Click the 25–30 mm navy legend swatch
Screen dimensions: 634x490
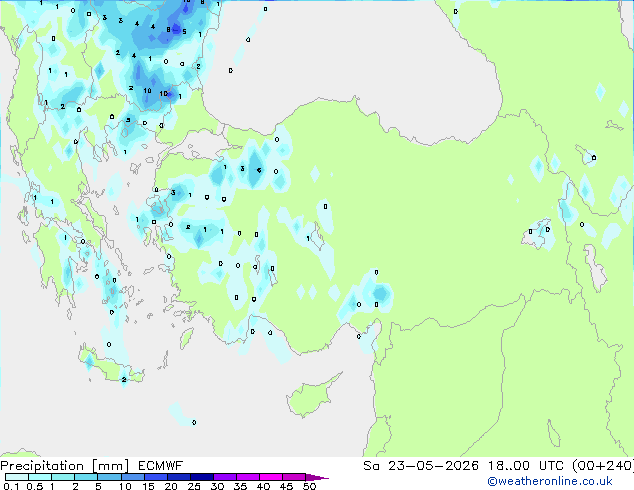click(x=202, y=477)
